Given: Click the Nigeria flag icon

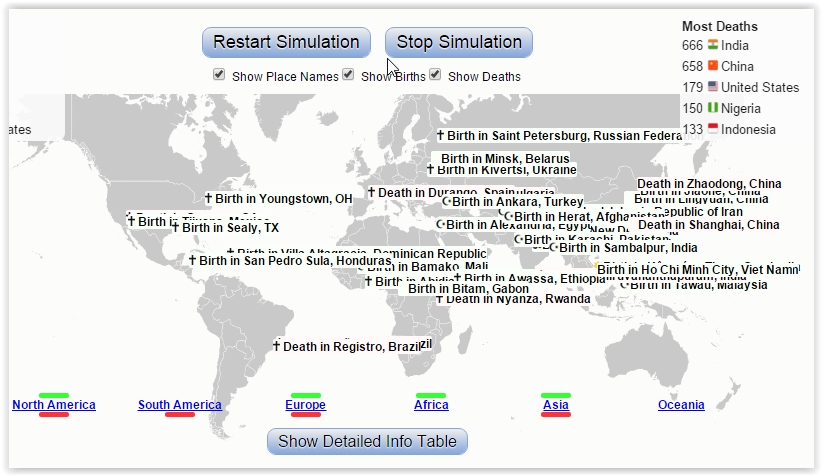Looking at the screenshot, I should [713, 107].
